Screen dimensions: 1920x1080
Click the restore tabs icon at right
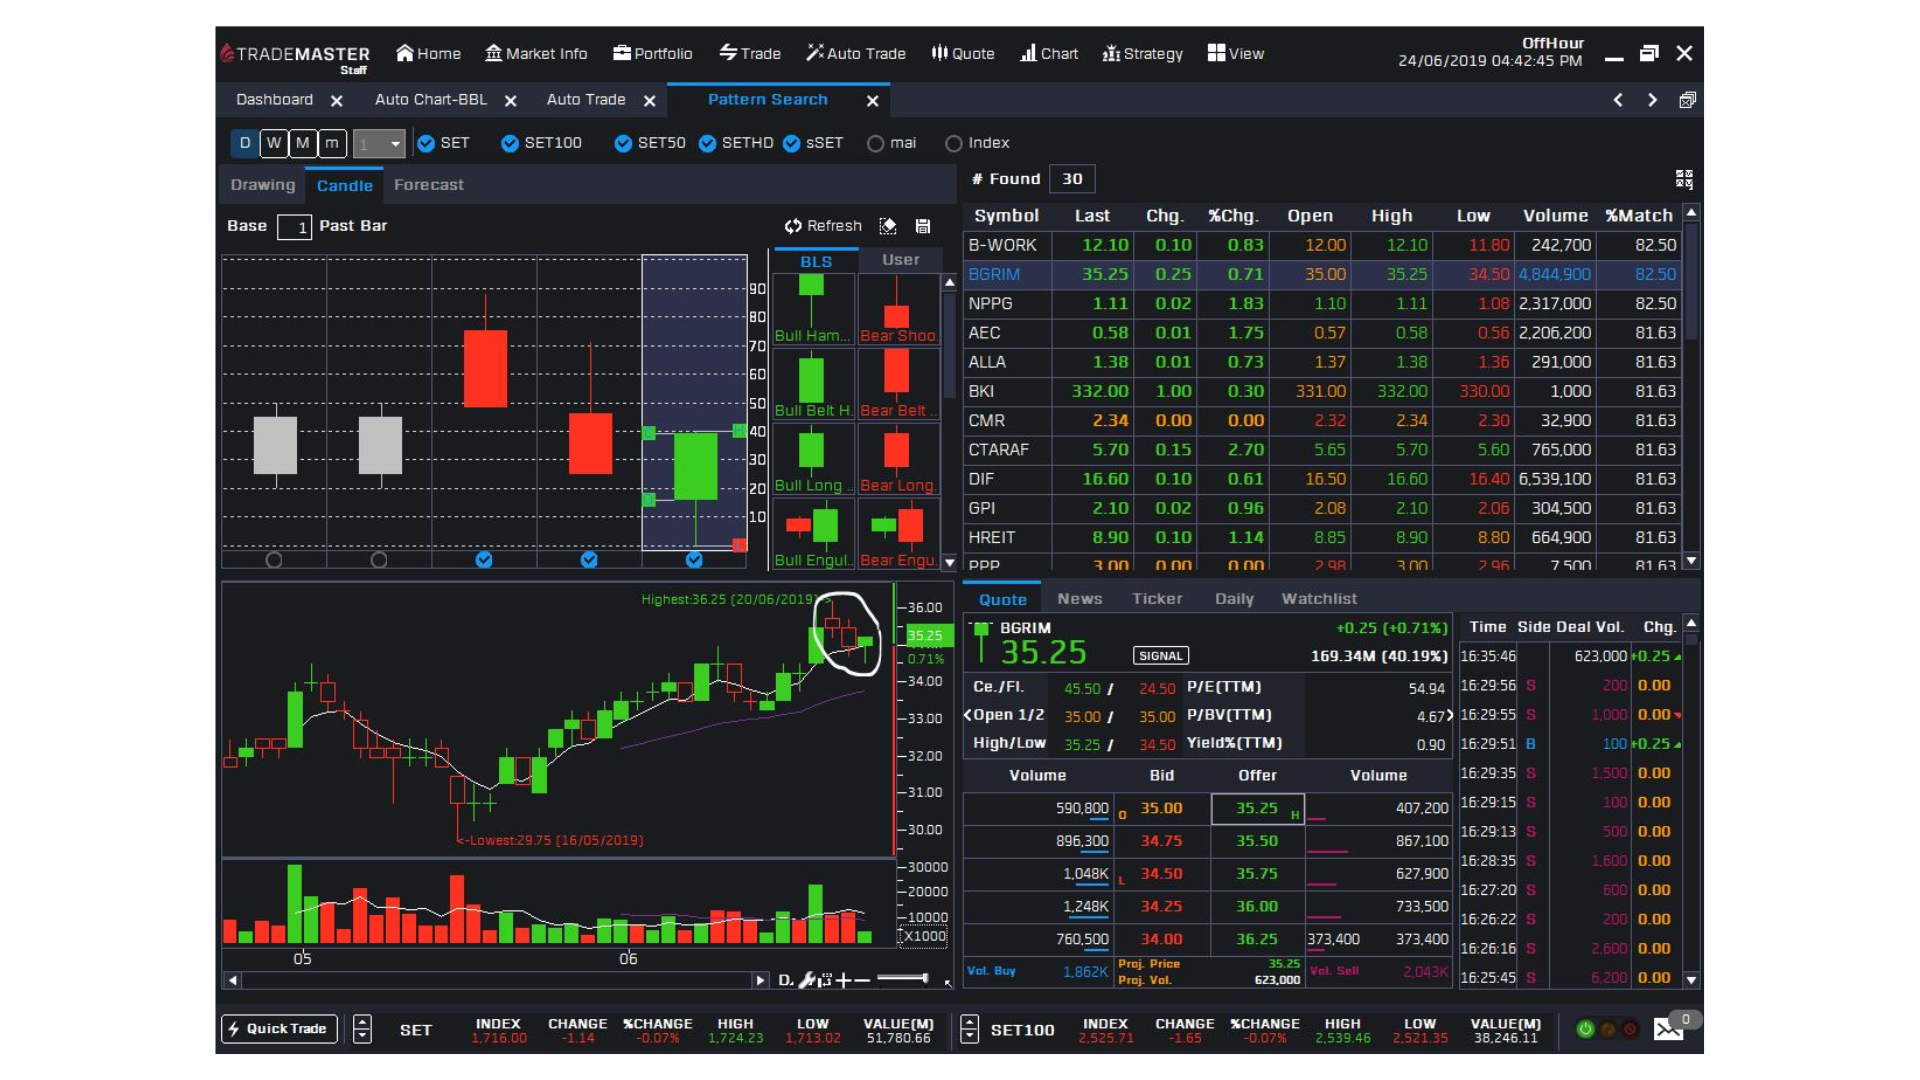(1687, 100)
